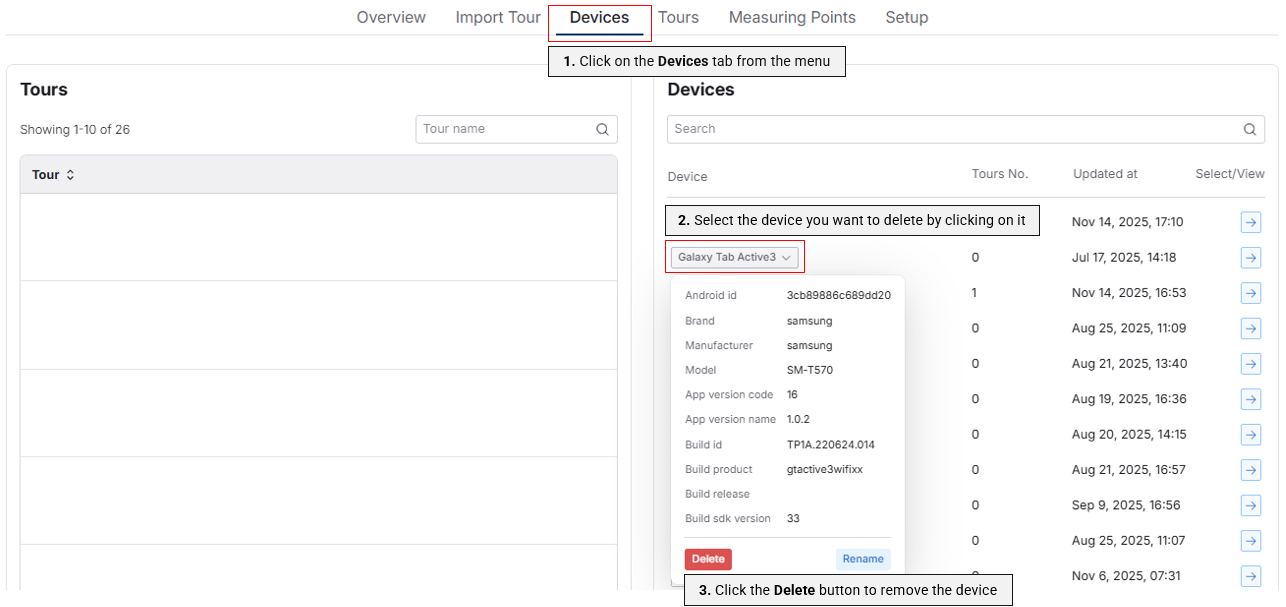Click the Rename button for Galaxy Tab Active3
Screen dimensions: 1286x607
862,559
